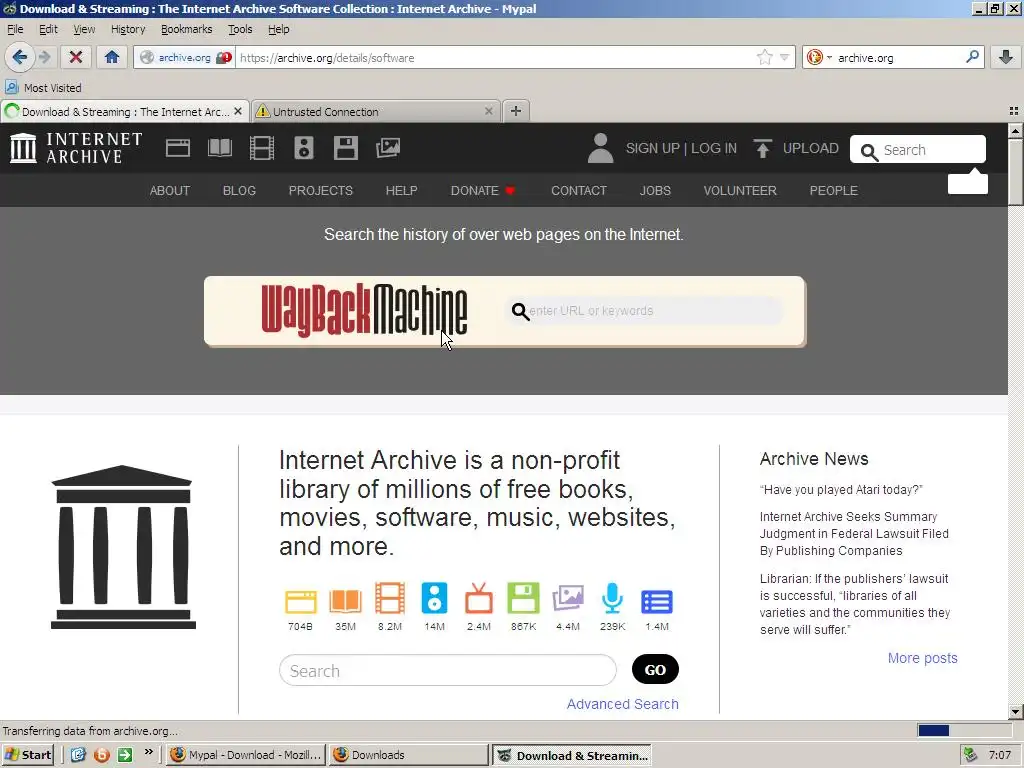The image size is (1024, 768).
Task: Open the PEOPLE link
Action: point(833,191)
